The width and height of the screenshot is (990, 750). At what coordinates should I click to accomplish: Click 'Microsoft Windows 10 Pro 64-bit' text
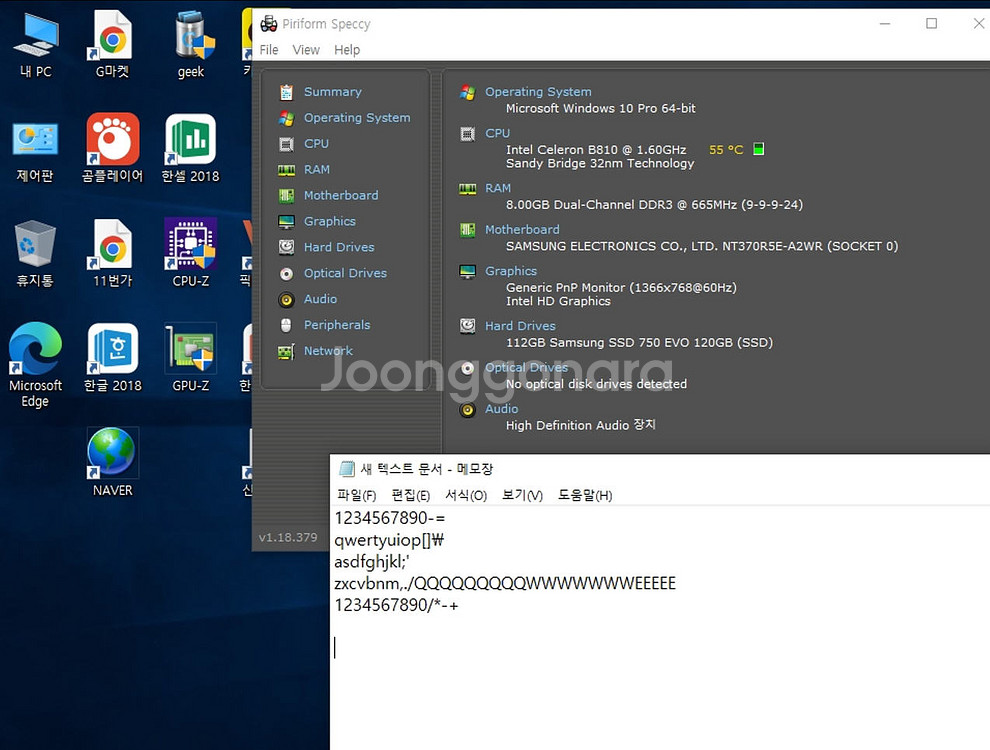pyautogui.click(x=600, y=108)
